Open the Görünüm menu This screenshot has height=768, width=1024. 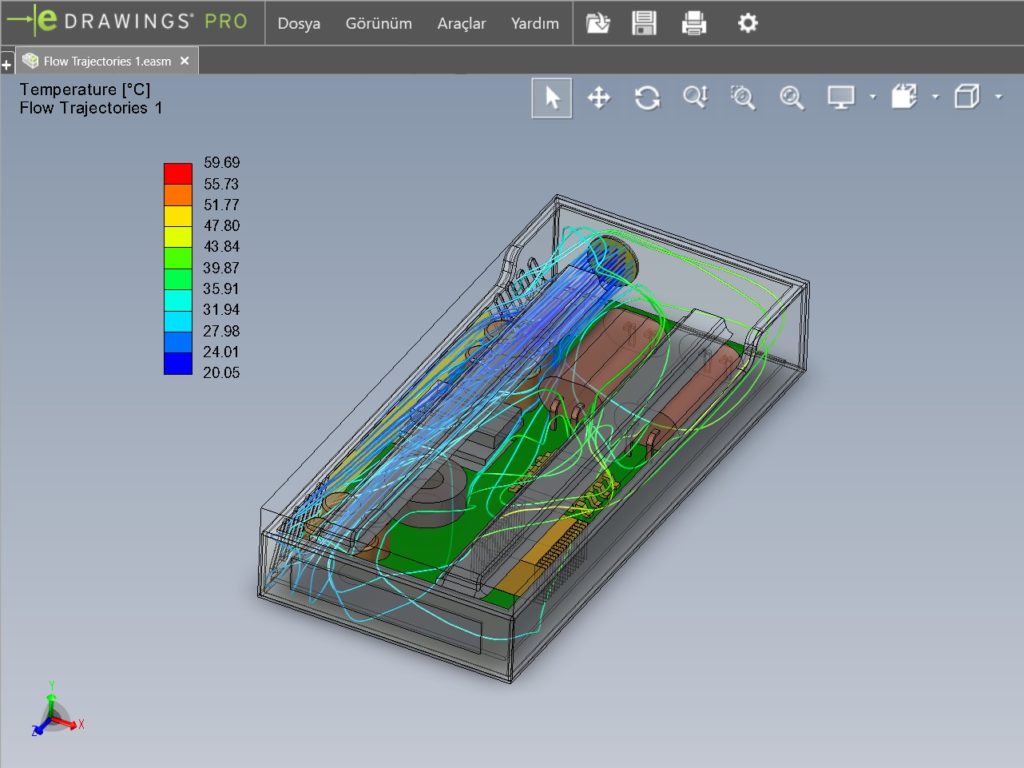point(378,23)
